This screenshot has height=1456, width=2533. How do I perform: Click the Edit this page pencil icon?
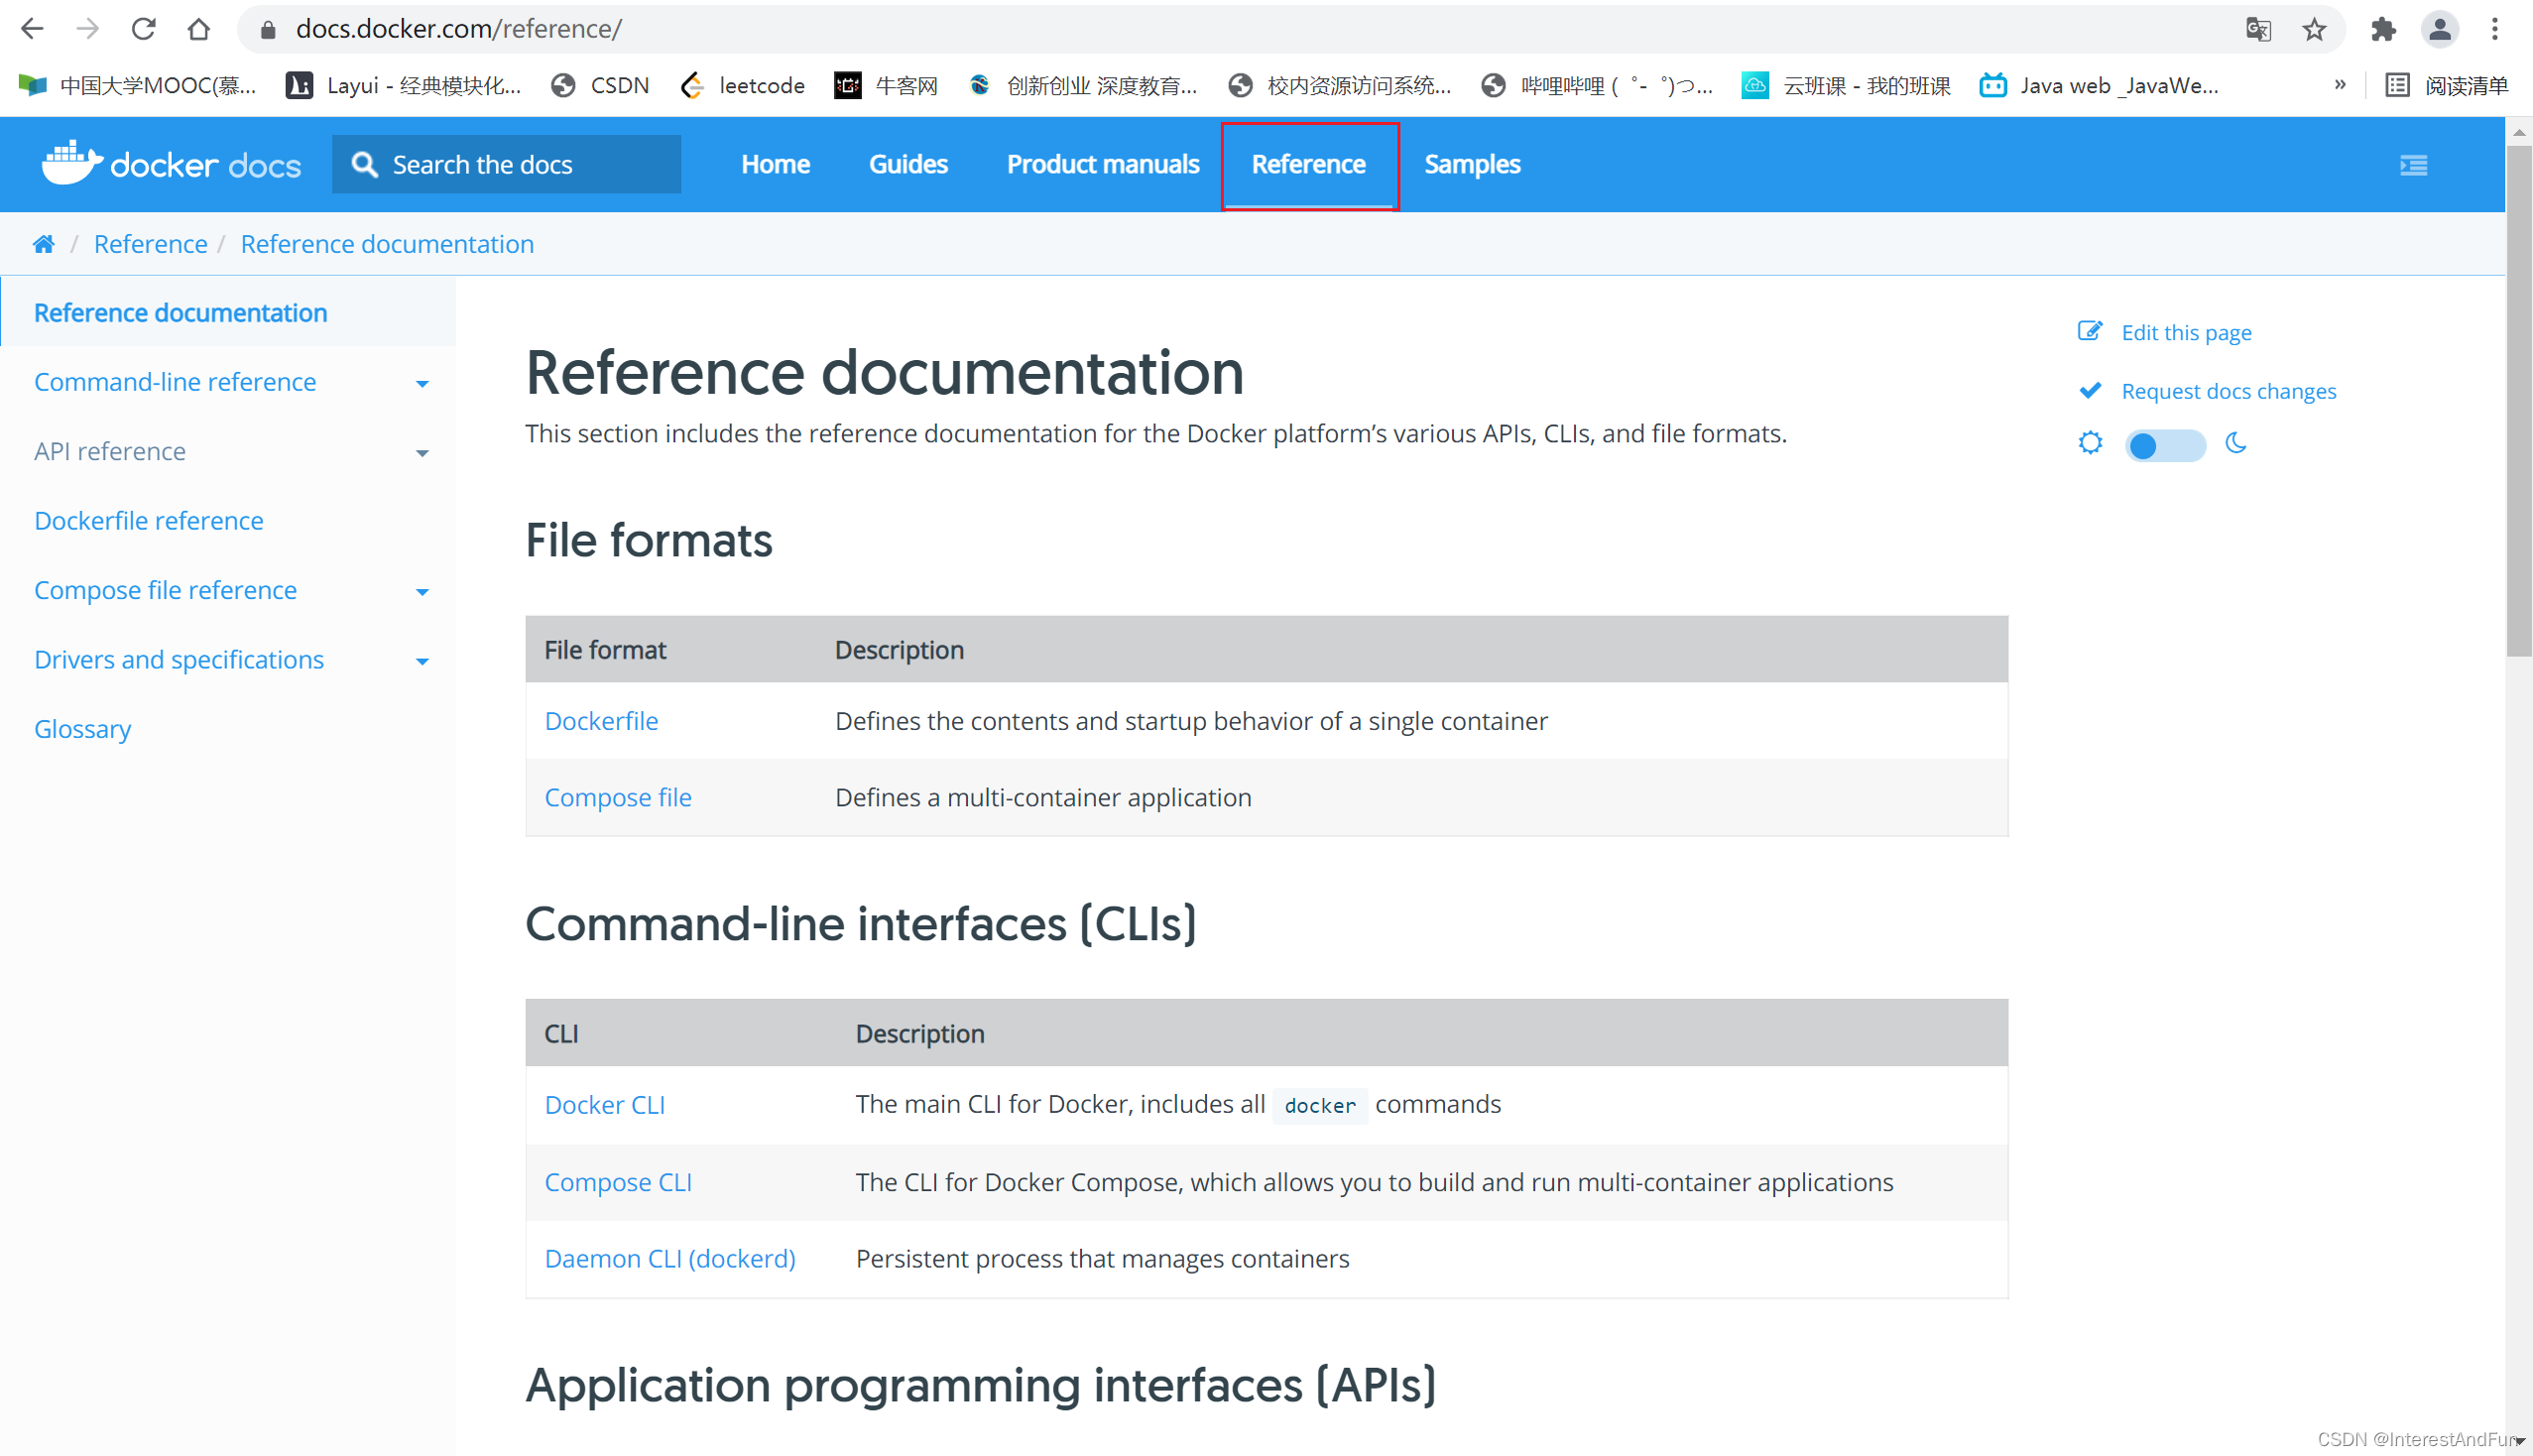pyautogui.click(x=2089, y=331)
